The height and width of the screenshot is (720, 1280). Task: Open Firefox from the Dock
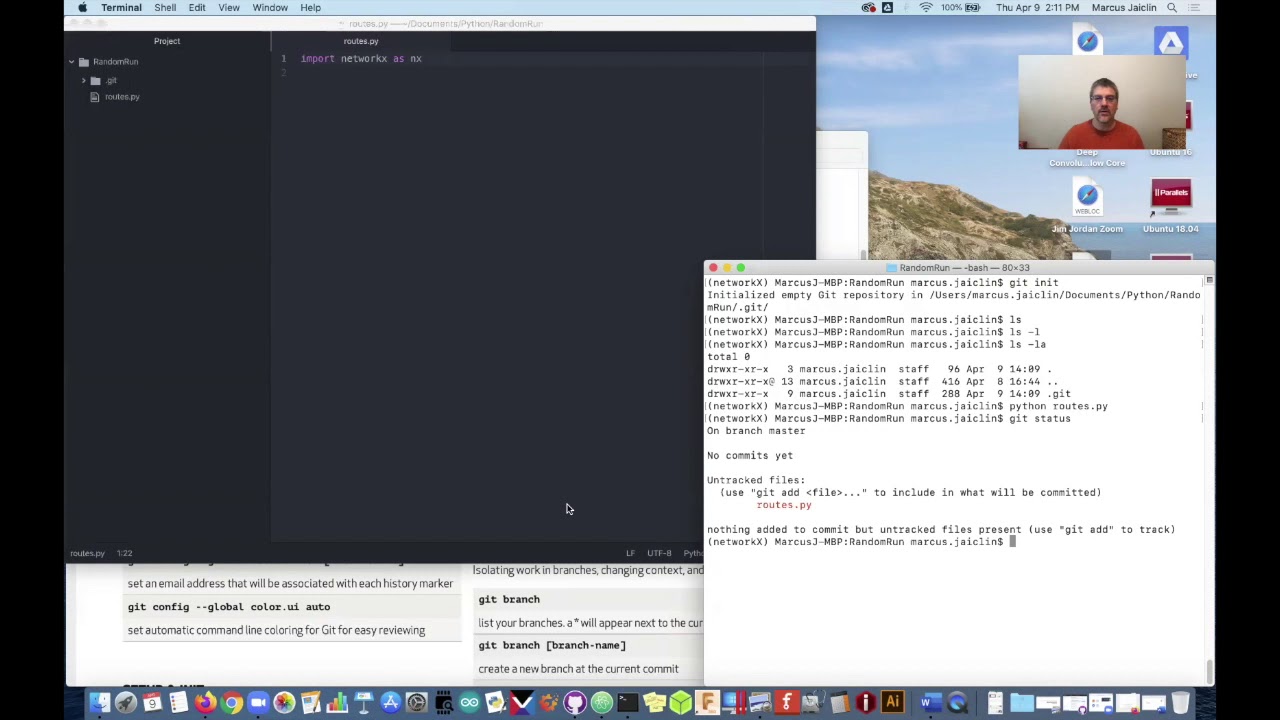click(205, 703)
